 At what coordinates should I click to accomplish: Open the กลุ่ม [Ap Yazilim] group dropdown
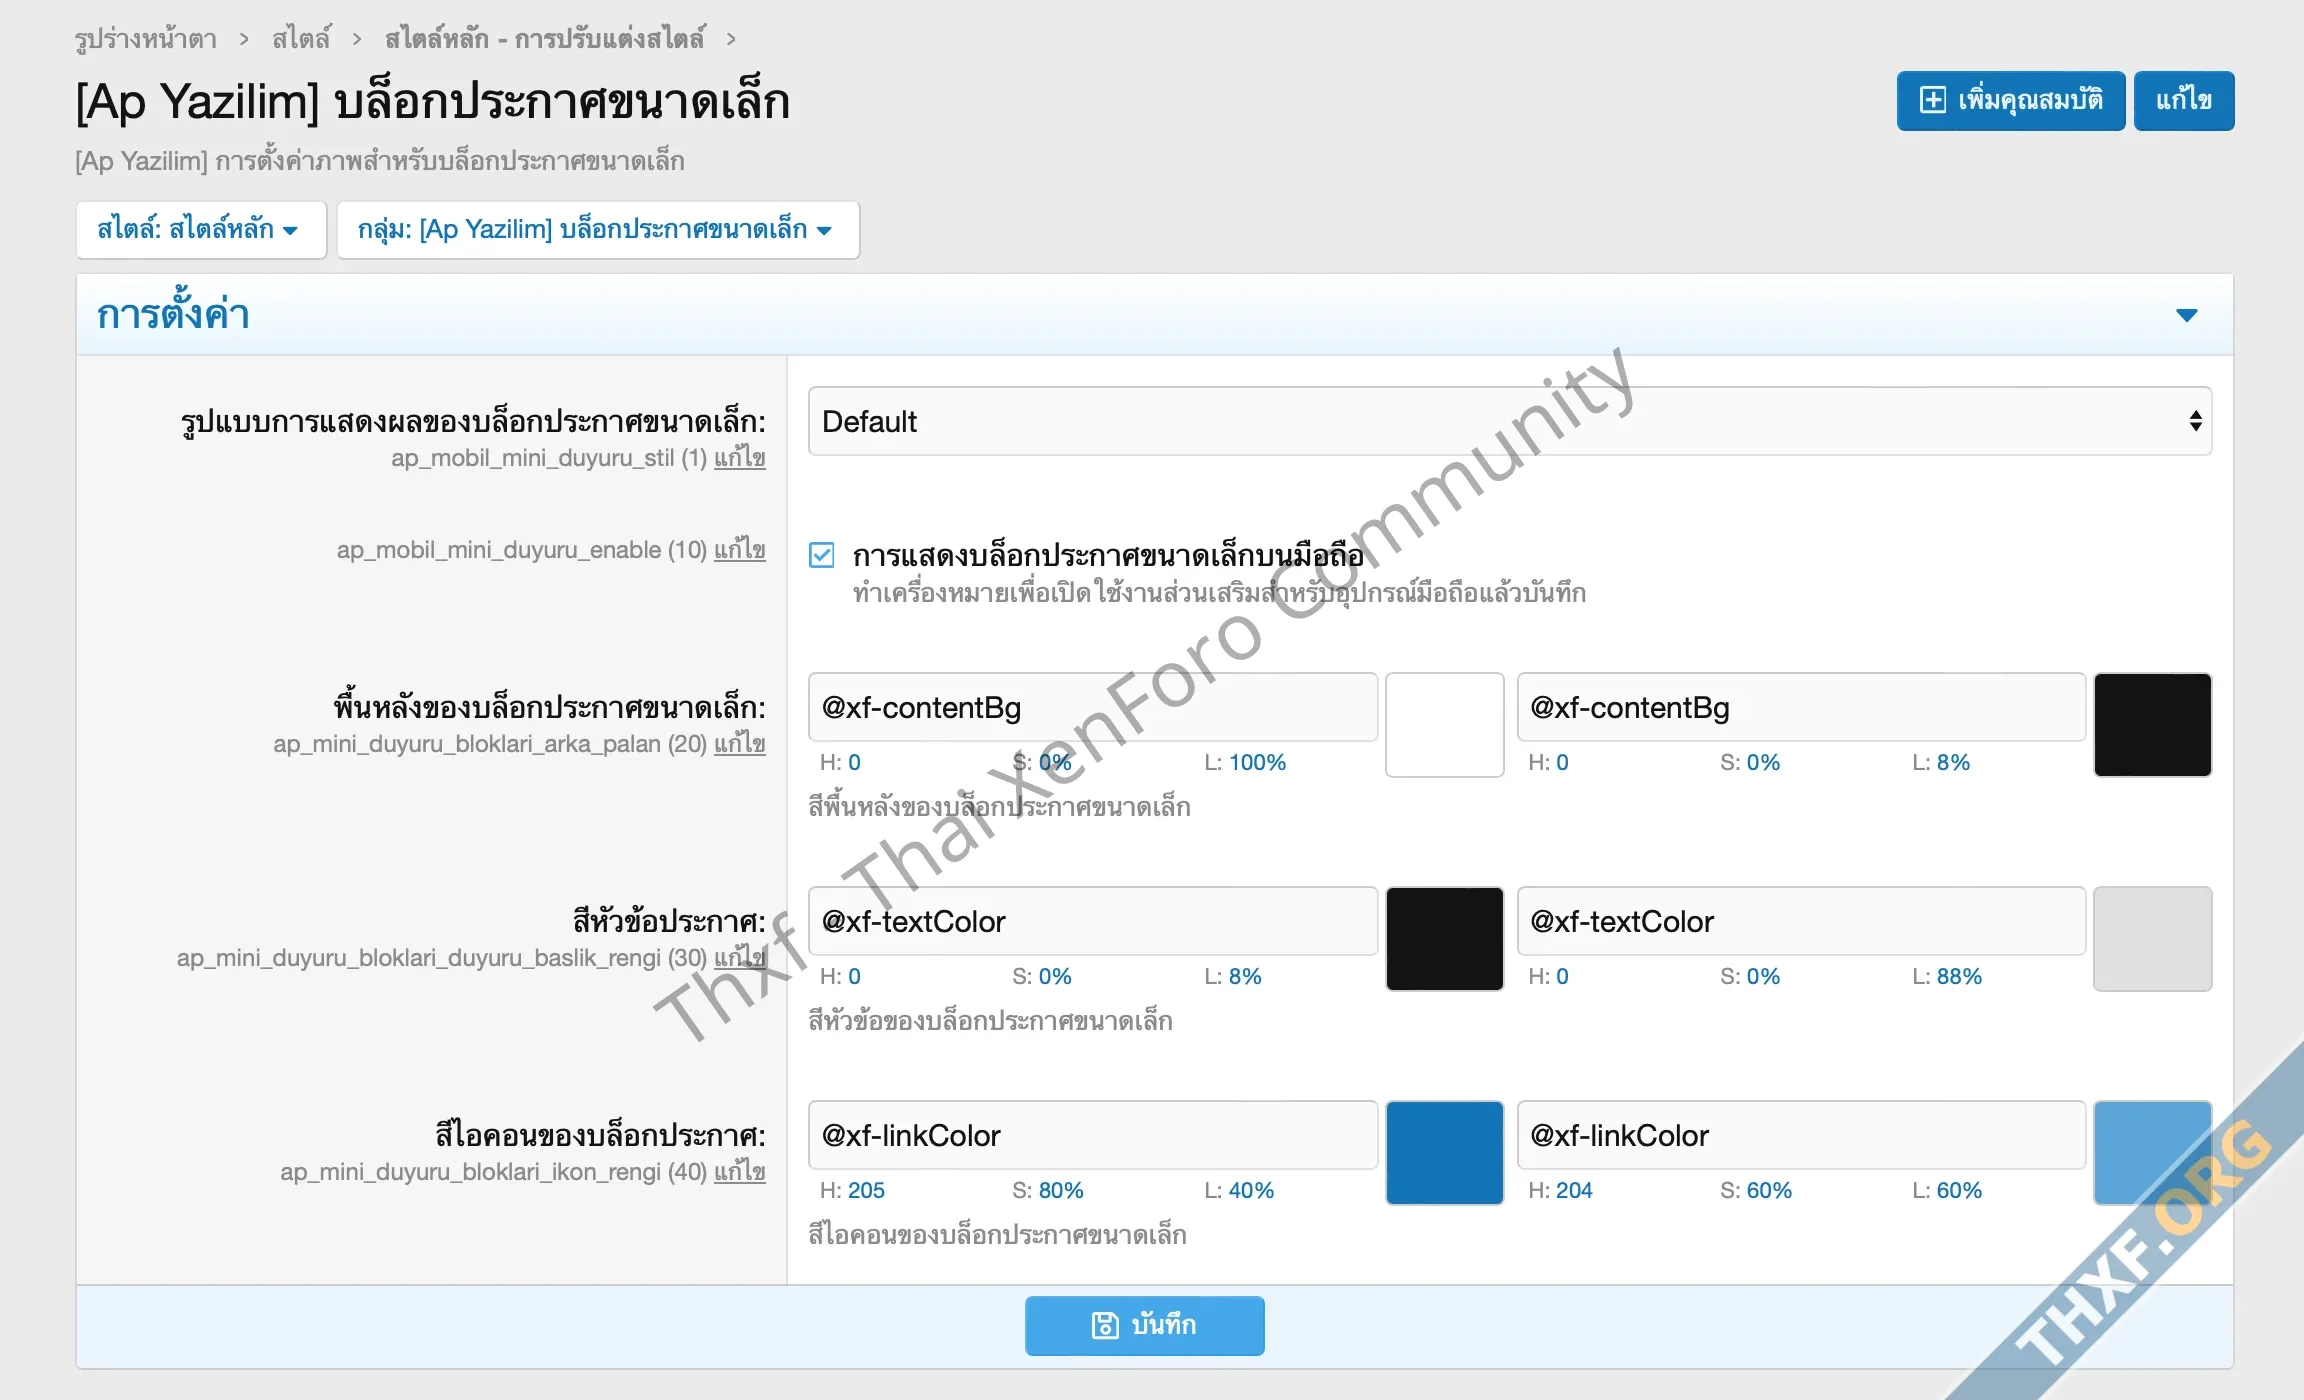tap(597, 229)
